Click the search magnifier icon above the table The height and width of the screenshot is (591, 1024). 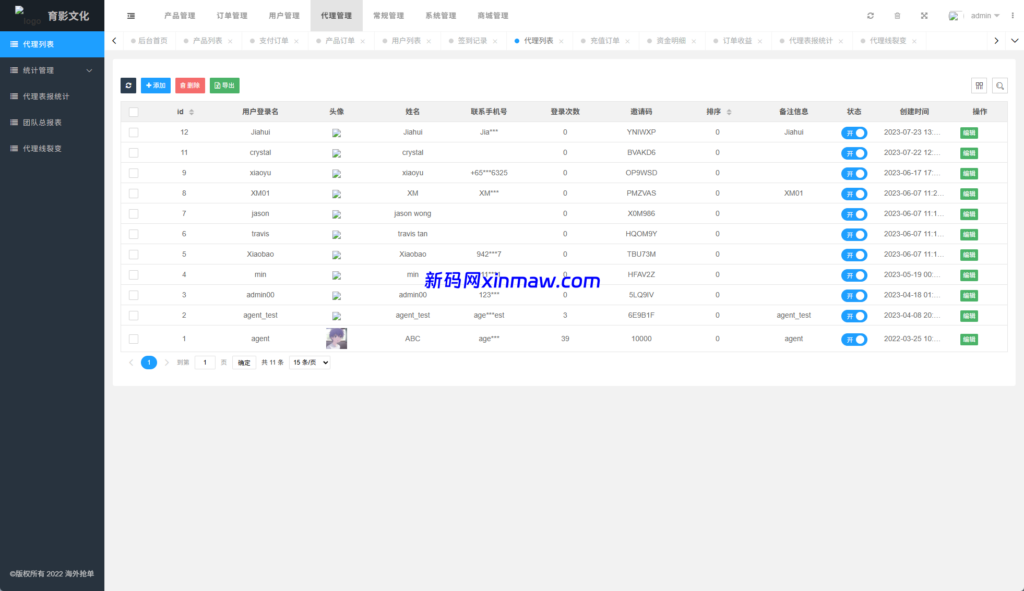[999, 86]
